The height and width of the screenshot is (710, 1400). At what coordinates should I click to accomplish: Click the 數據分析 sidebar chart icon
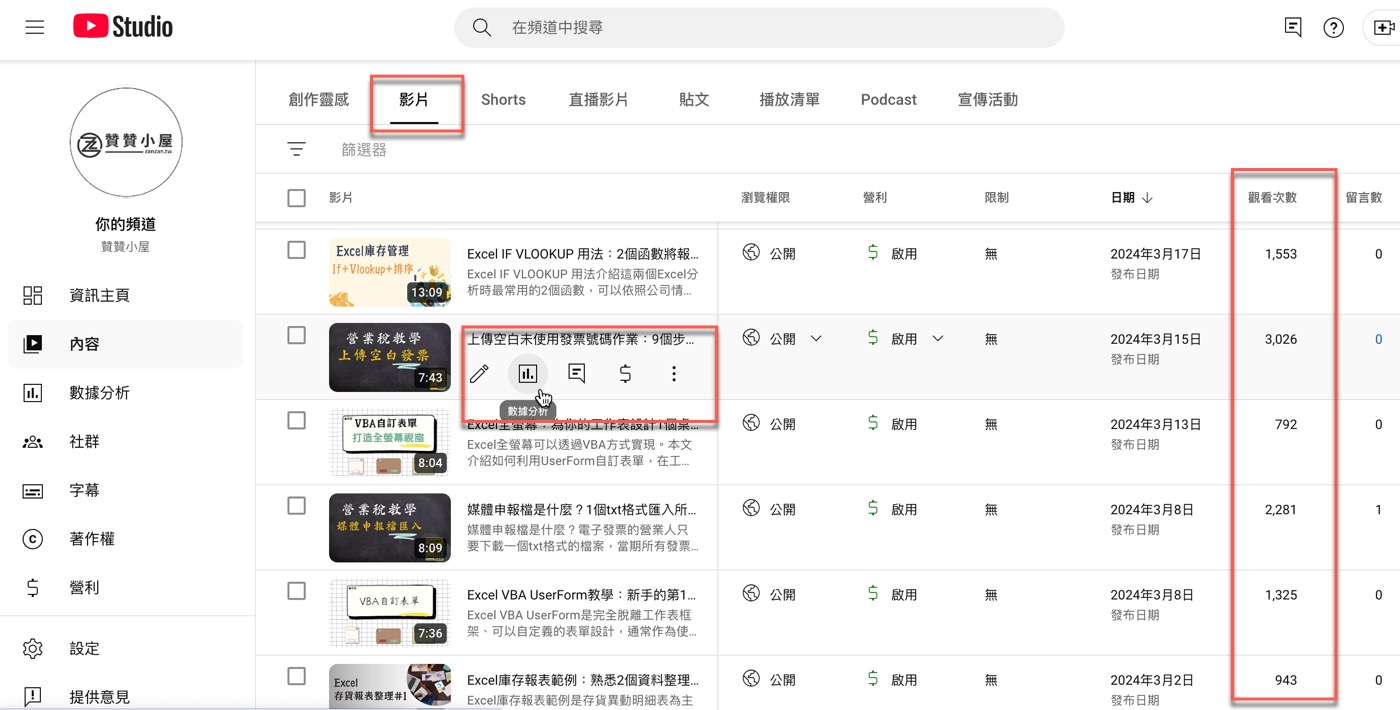coord(33,393)
